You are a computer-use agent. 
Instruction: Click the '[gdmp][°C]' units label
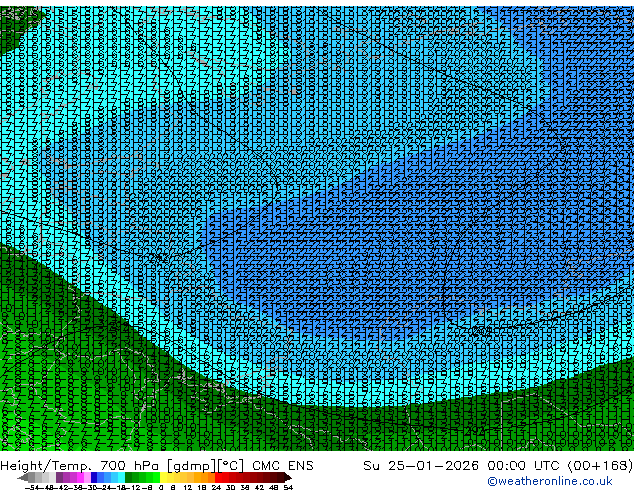coord(205,466)
